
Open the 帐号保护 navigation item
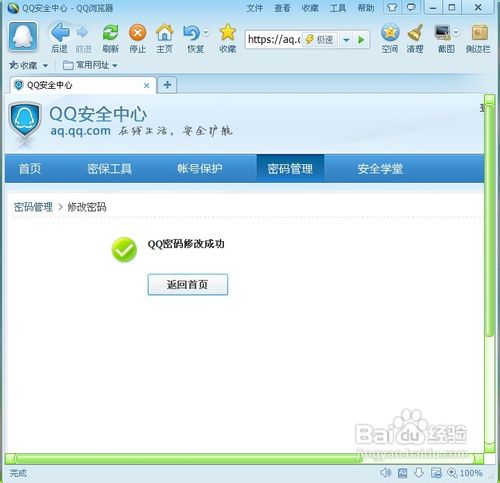[x=200, y=169]
